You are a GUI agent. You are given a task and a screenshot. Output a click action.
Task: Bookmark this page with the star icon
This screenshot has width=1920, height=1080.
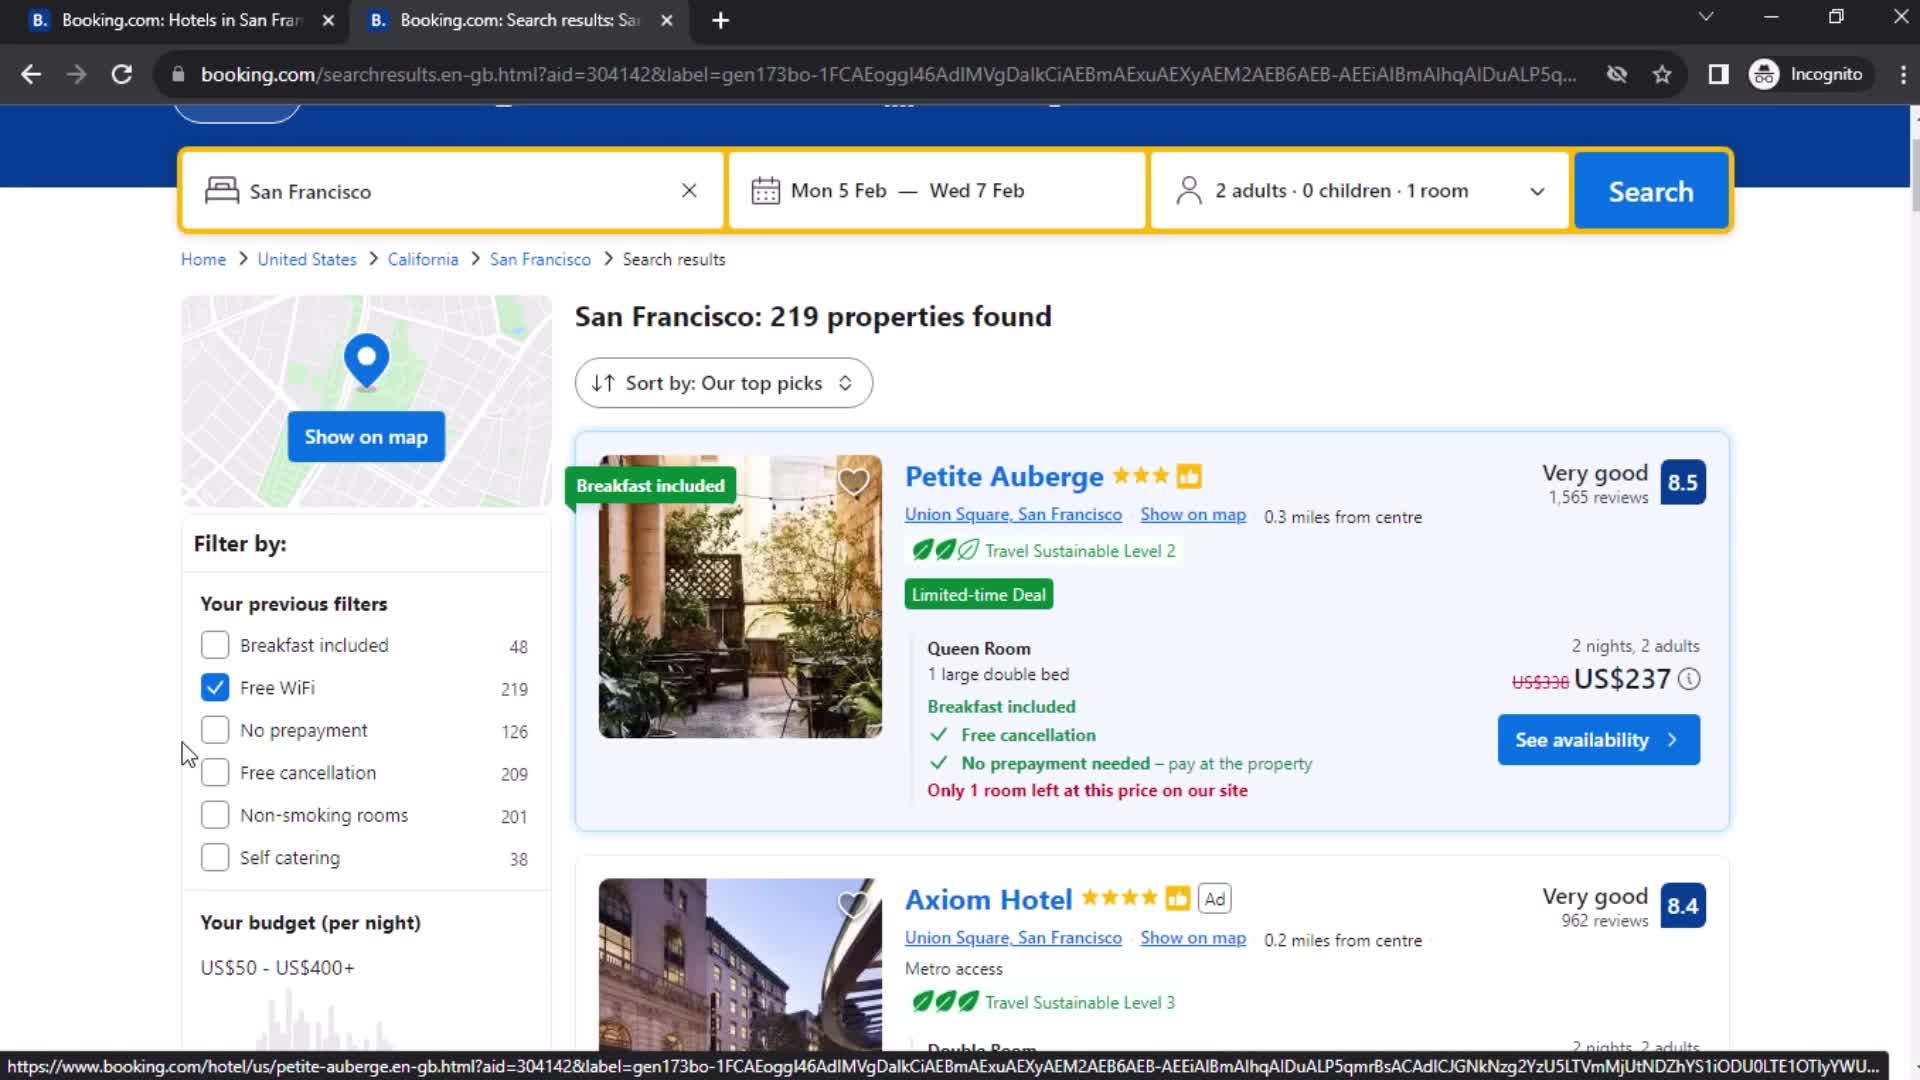[x=1662, y=74]
